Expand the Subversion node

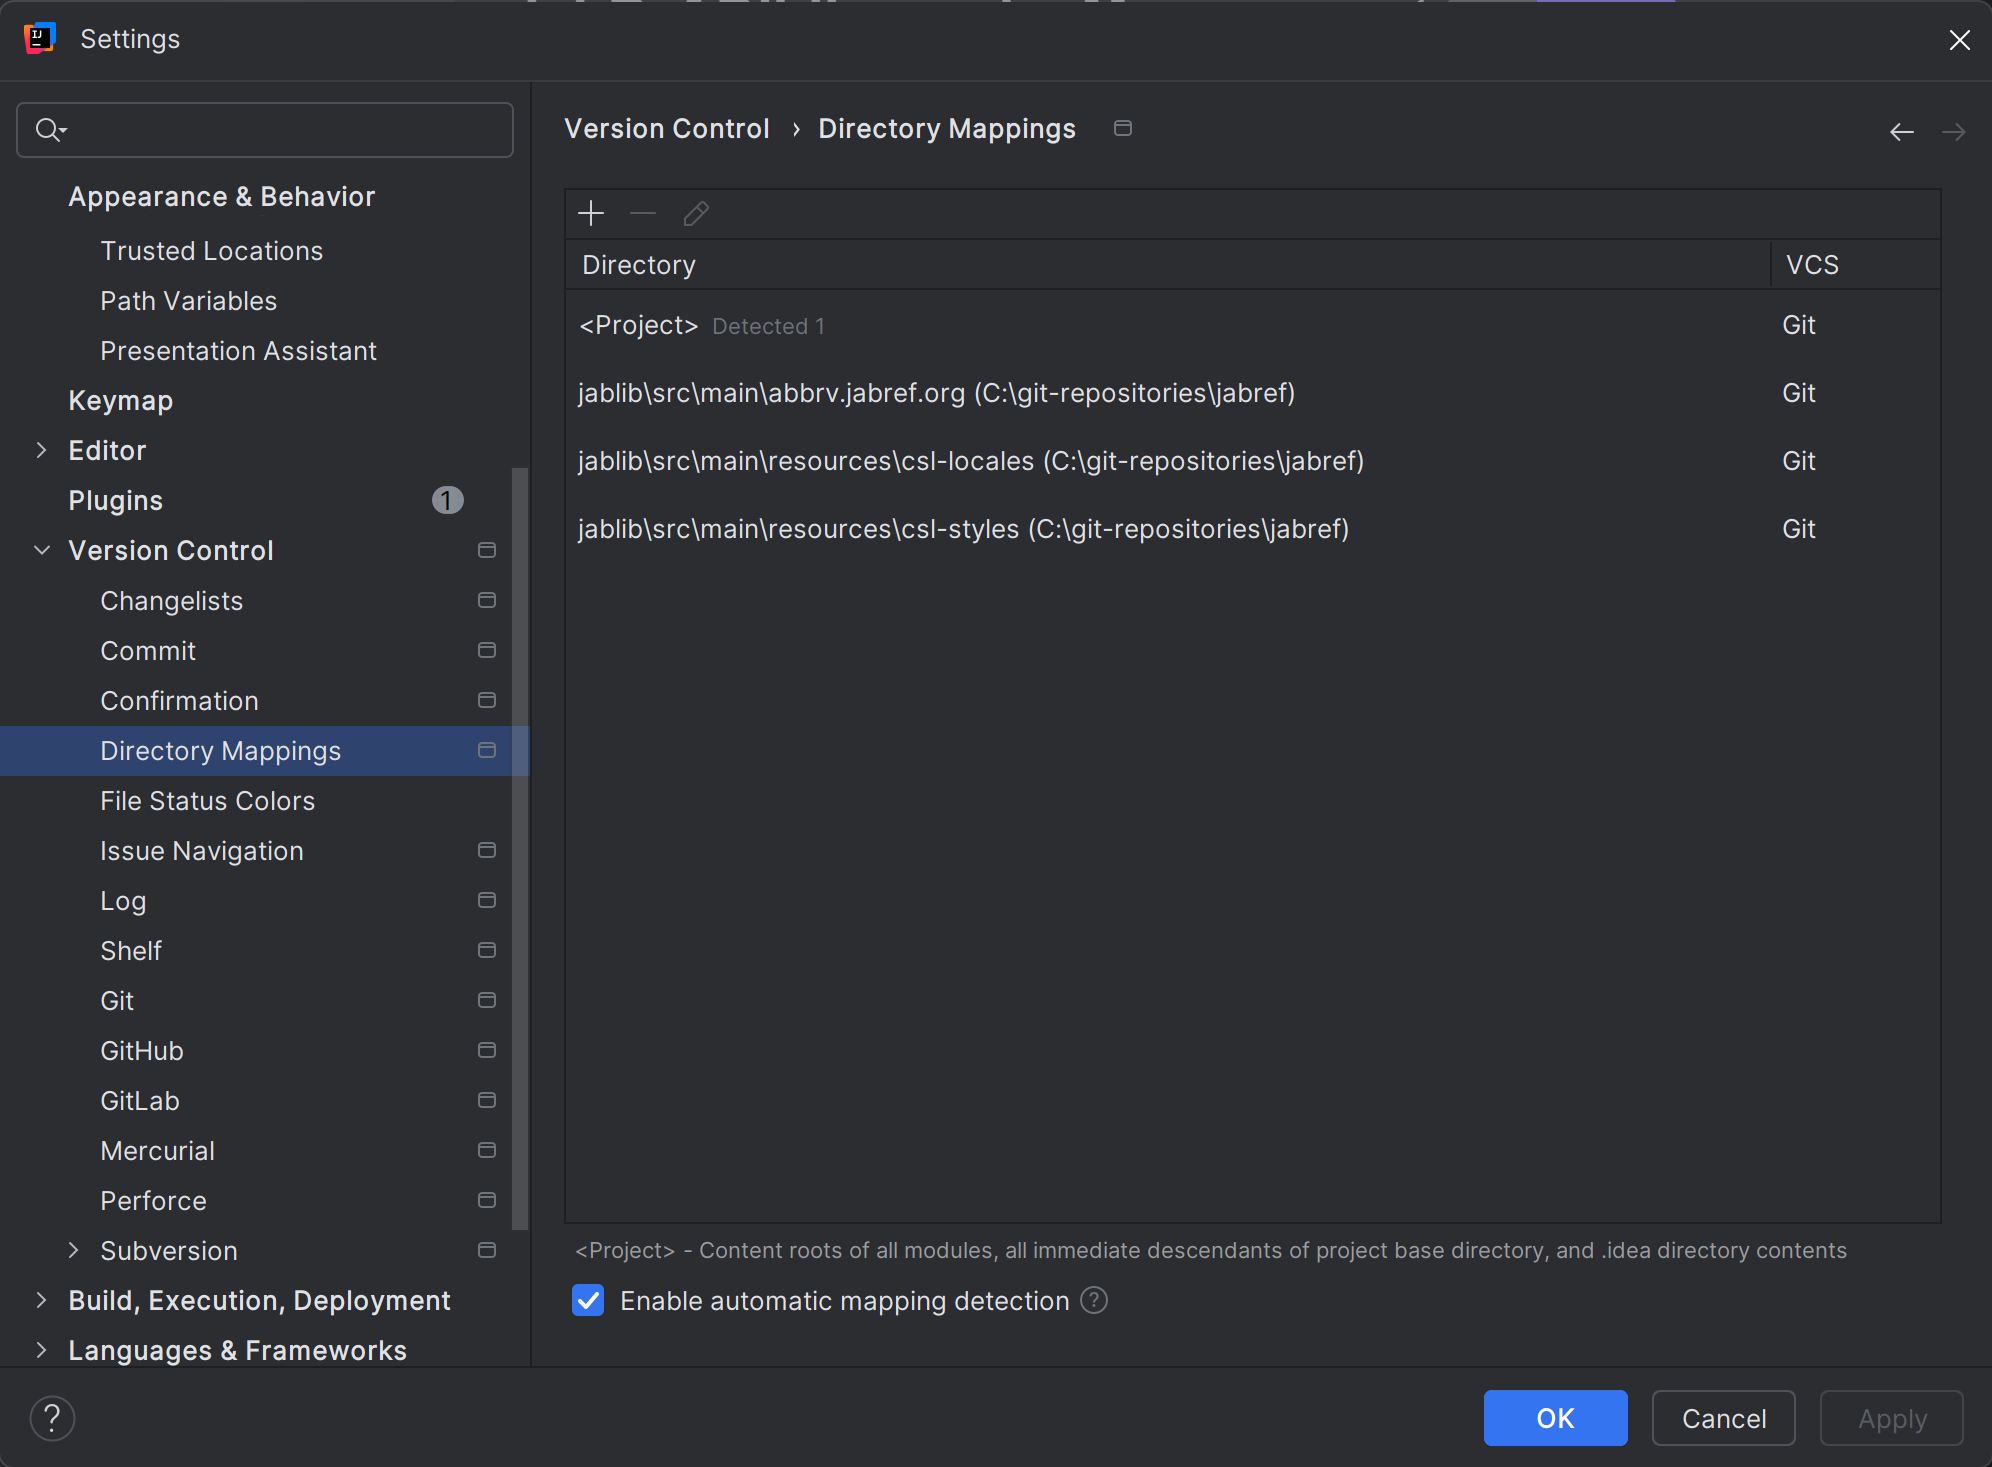pos(73,1250)
